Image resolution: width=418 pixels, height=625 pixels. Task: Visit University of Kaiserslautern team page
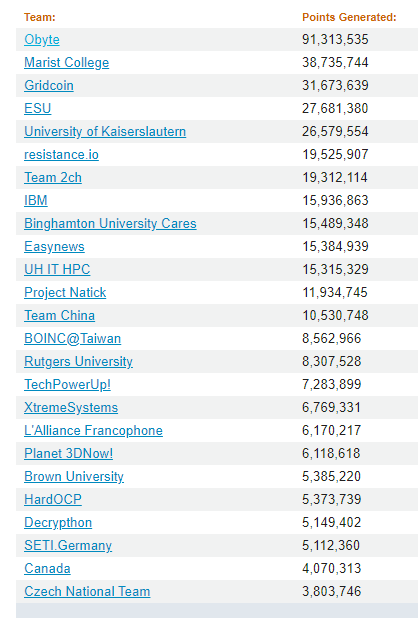tap(105, 132)
